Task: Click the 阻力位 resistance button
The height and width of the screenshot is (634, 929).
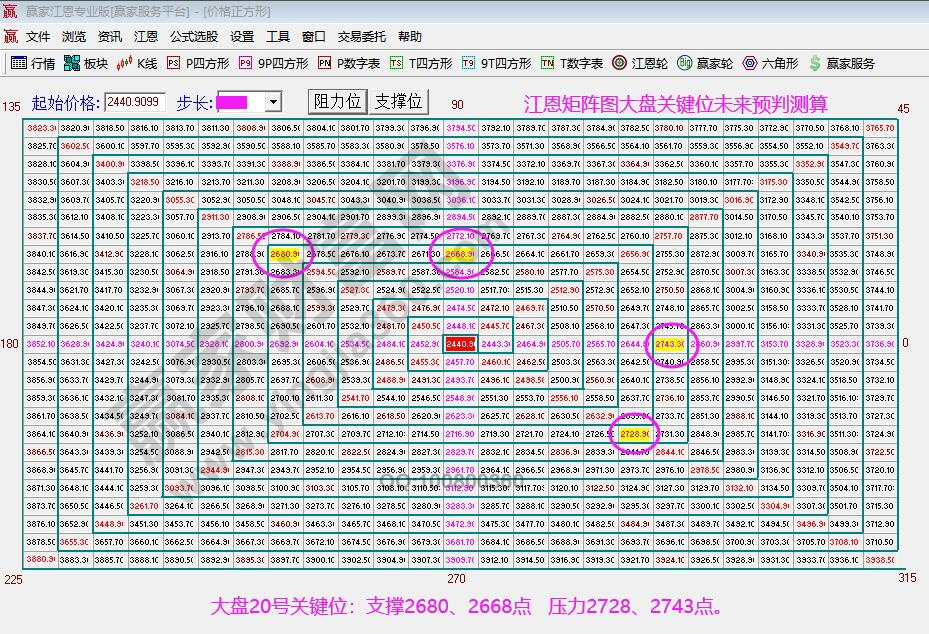Action: click(337, 100)
